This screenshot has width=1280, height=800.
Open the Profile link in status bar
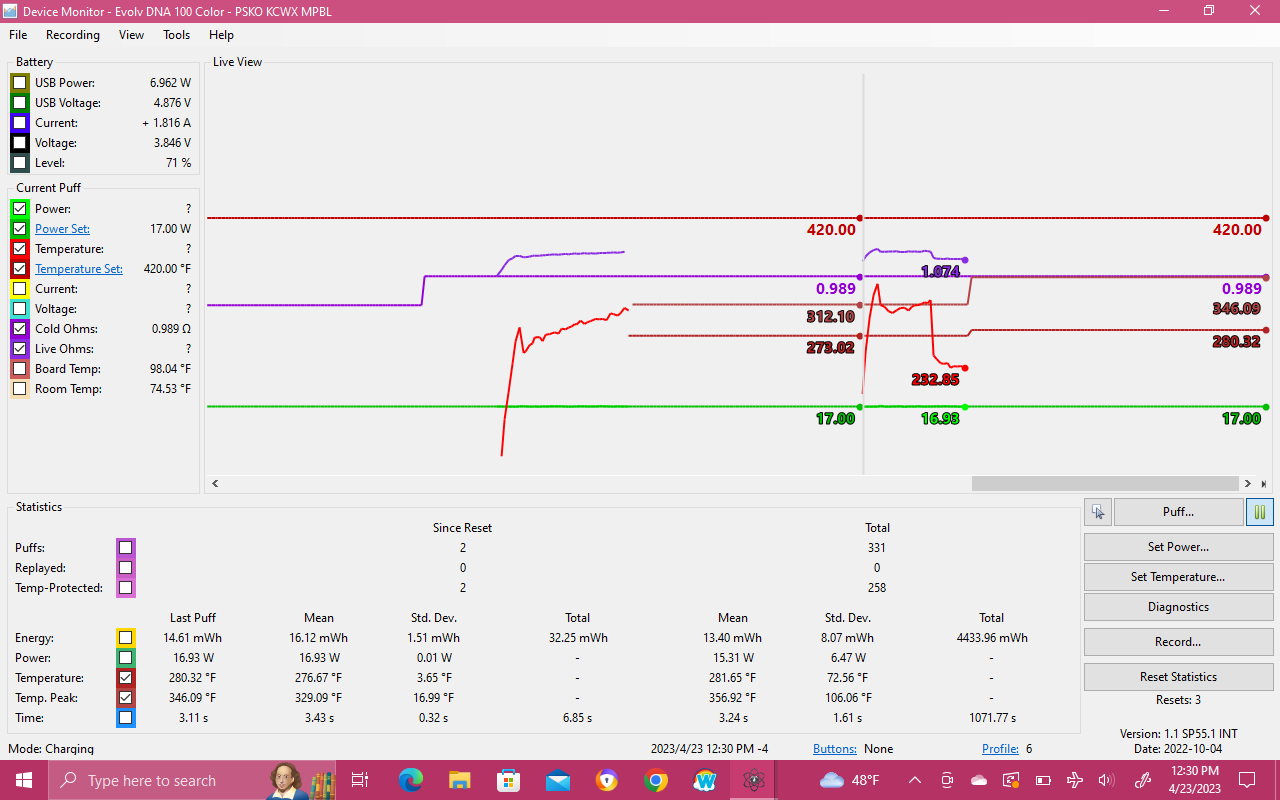click(x=1000, y=749)
